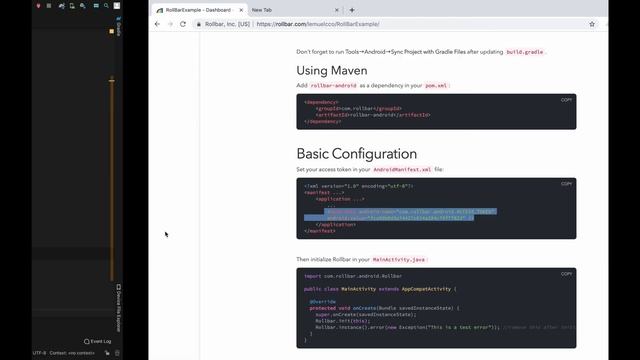Click the 'AndroidManifest.xml' inline code text
Screen dimensions: 640x360
pos(402,169)
